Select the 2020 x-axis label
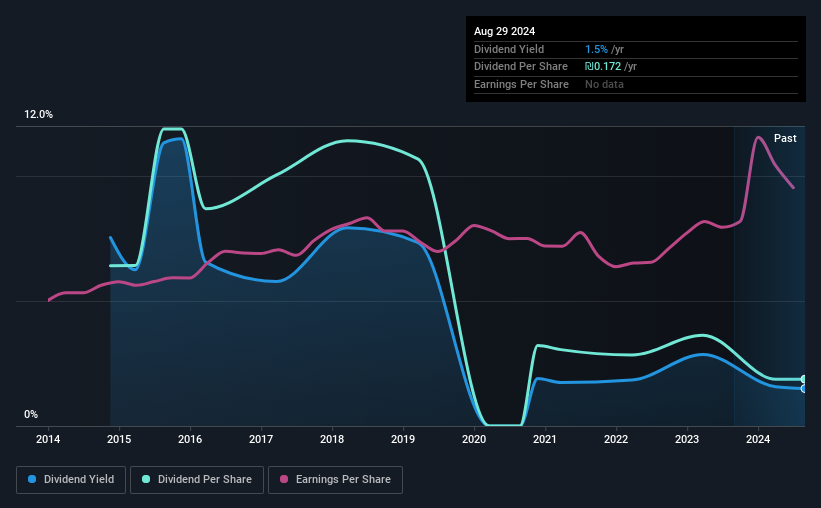 (474, 439)
